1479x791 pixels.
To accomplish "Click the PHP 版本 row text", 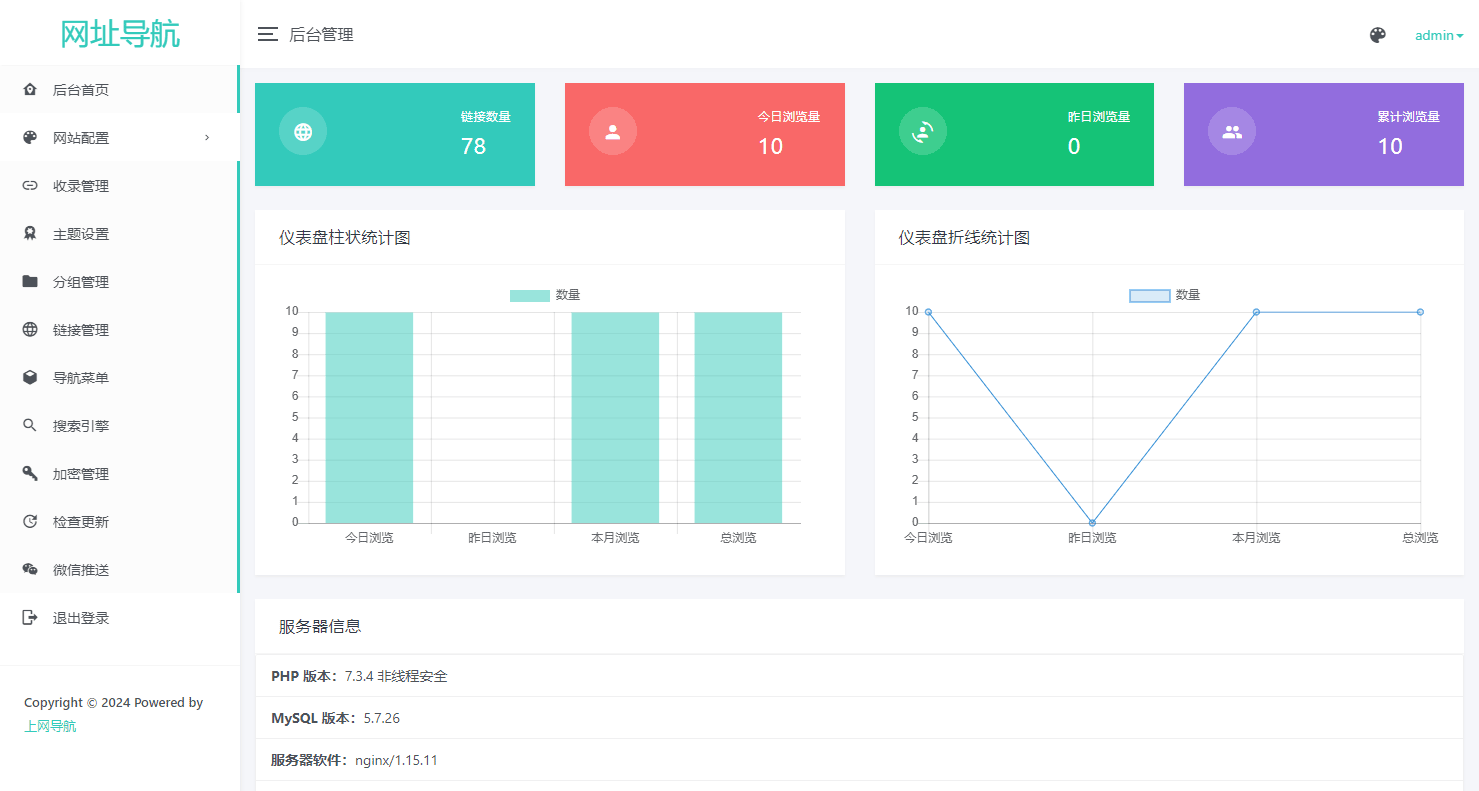I will tap(359, 677).
